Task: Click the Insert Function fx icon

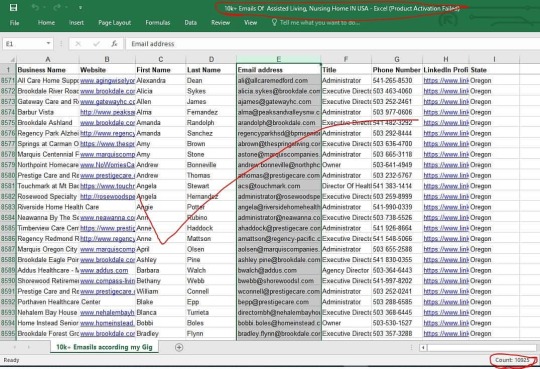Action: [x=114, y=44]
